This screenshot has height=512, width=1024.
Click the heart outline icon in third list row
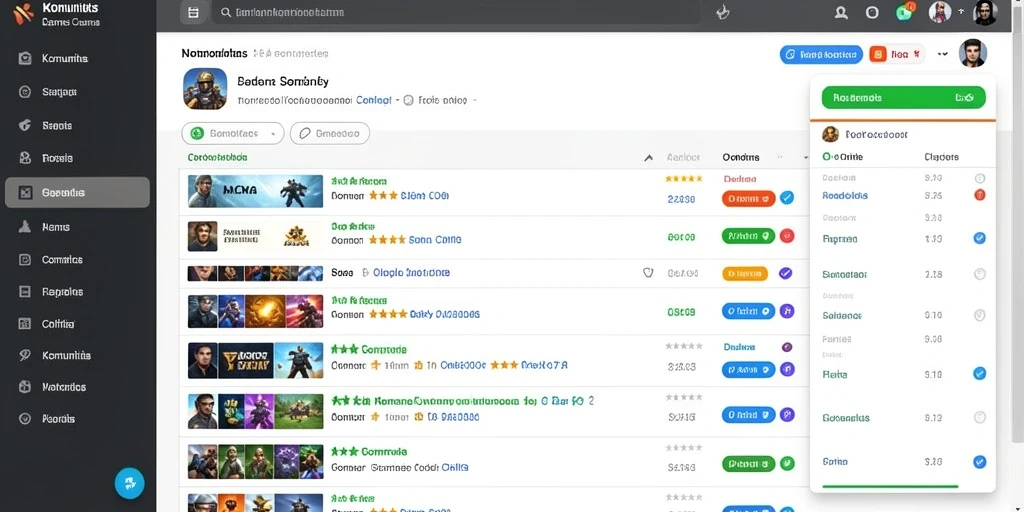pyautogui.click(x=648, y=273)
